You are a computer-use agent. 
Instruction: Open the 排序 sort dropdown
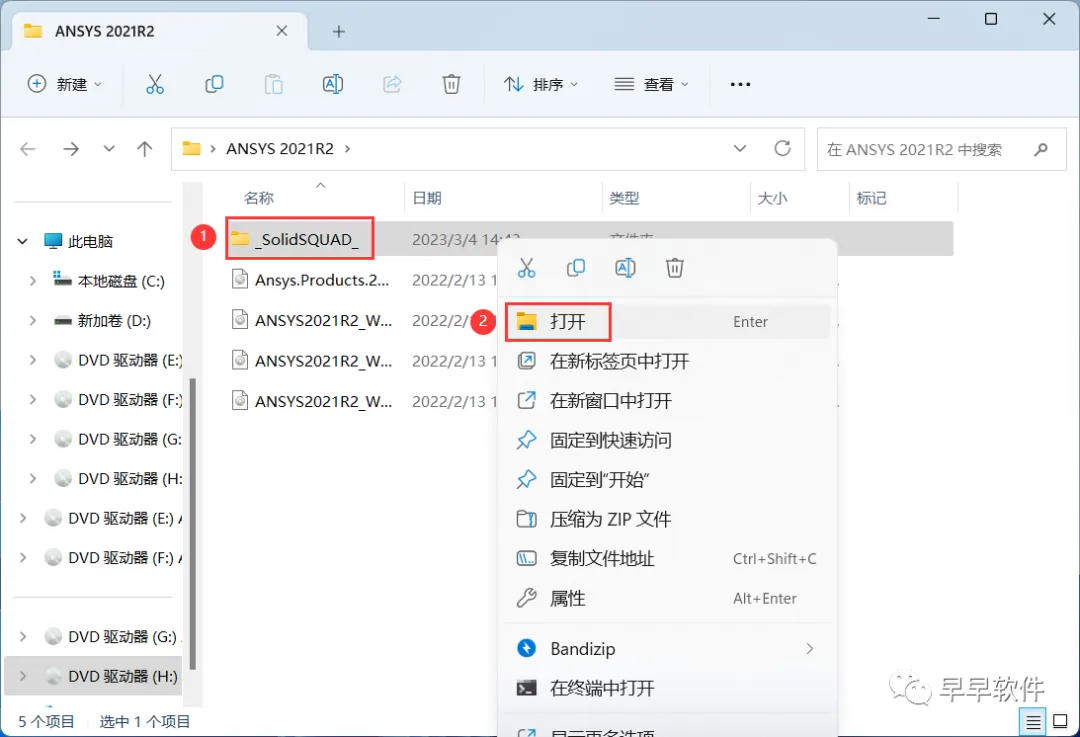(541, 84)
